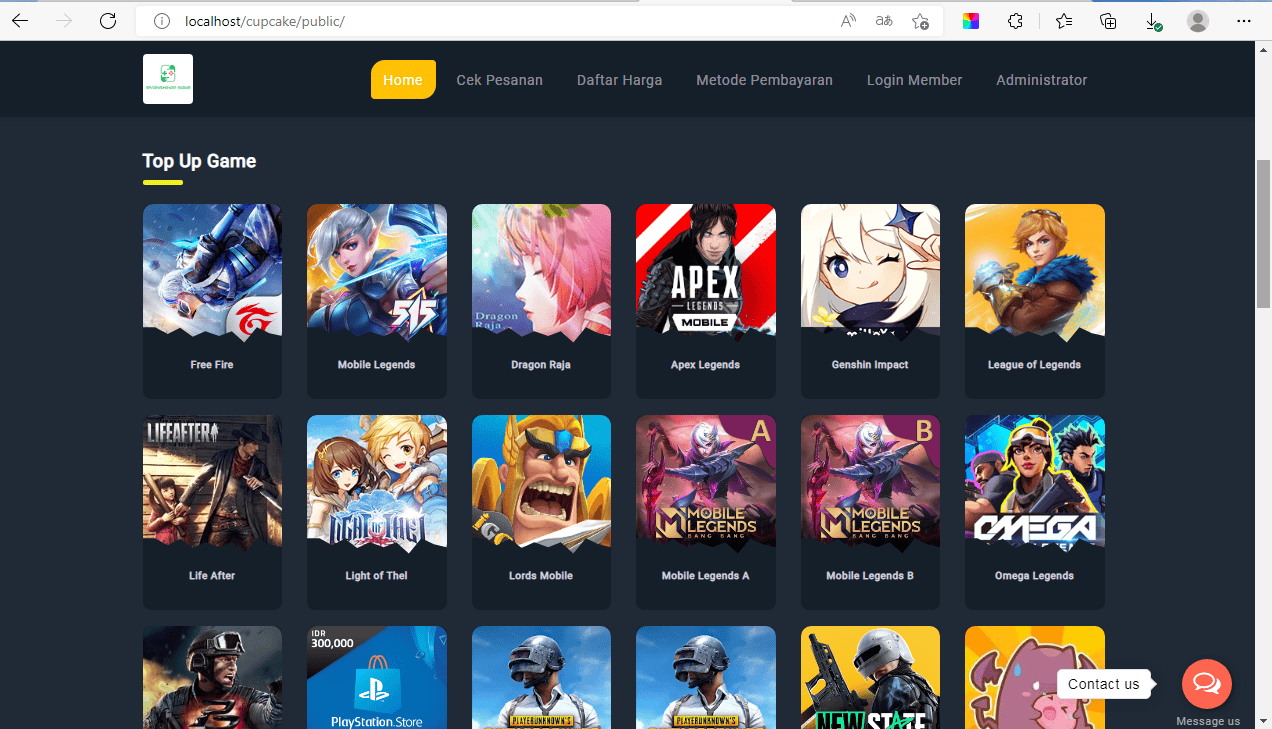Reload the page with Refresh icon
1272x729 pixels.
click(x=109, y=21)
